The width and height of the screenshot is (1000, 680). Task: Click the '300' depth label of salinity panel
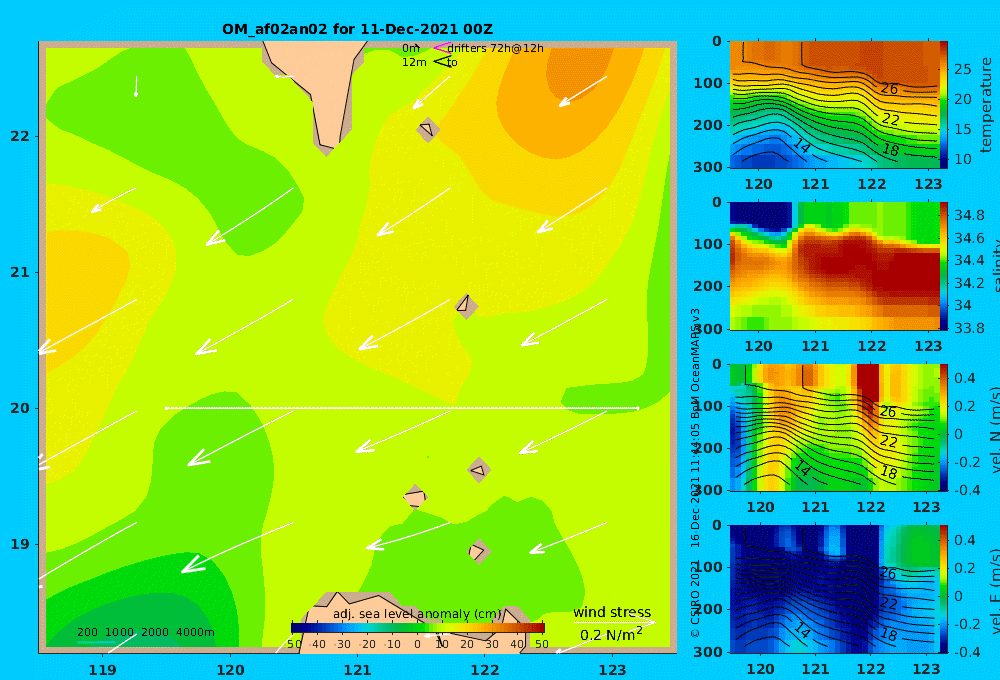tap(708, 329)
